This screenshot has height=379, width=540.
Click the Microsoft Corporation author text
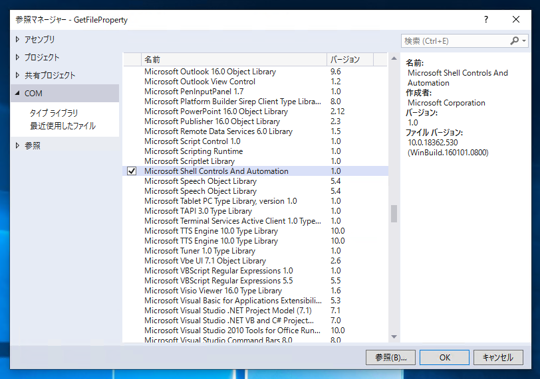point(446,103)
